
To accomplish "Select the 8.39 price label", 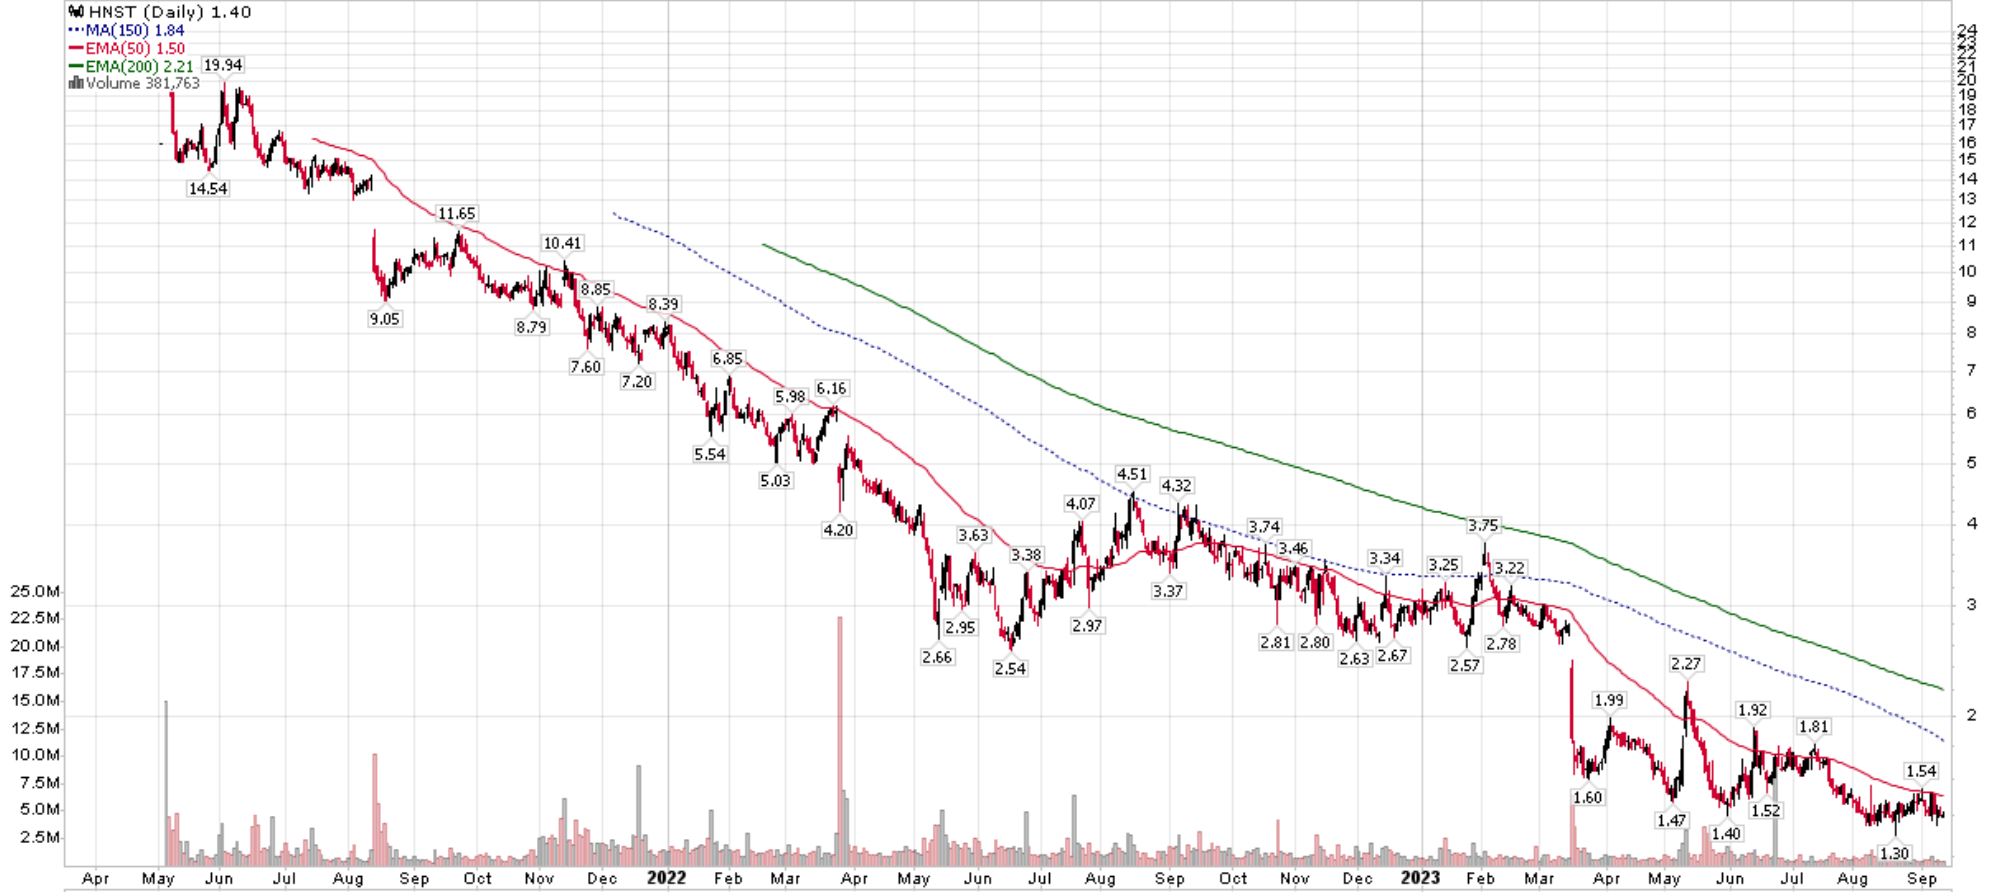I will pyautogui.click(x=663, y=304).
